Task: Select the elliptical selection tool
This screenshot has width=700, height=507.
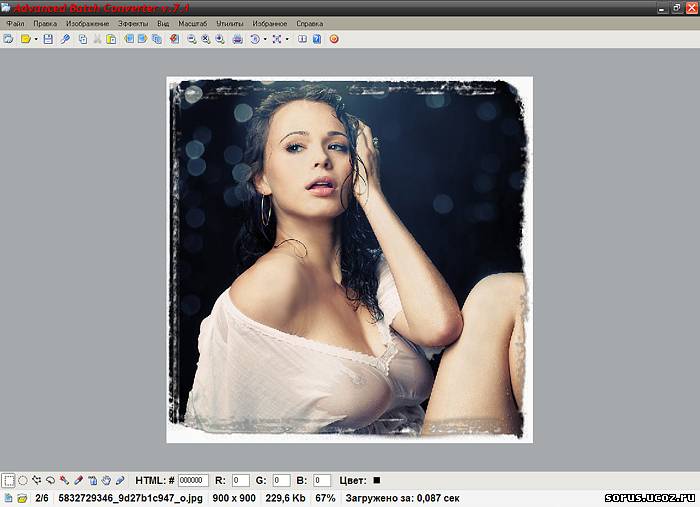Action: tap(23, 480)
